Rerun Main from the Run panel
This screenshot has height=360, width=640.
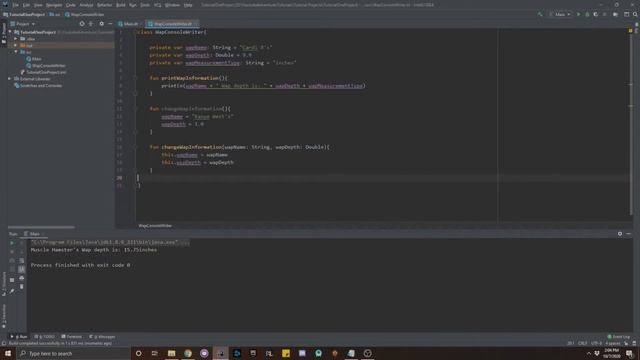(12, 243)
